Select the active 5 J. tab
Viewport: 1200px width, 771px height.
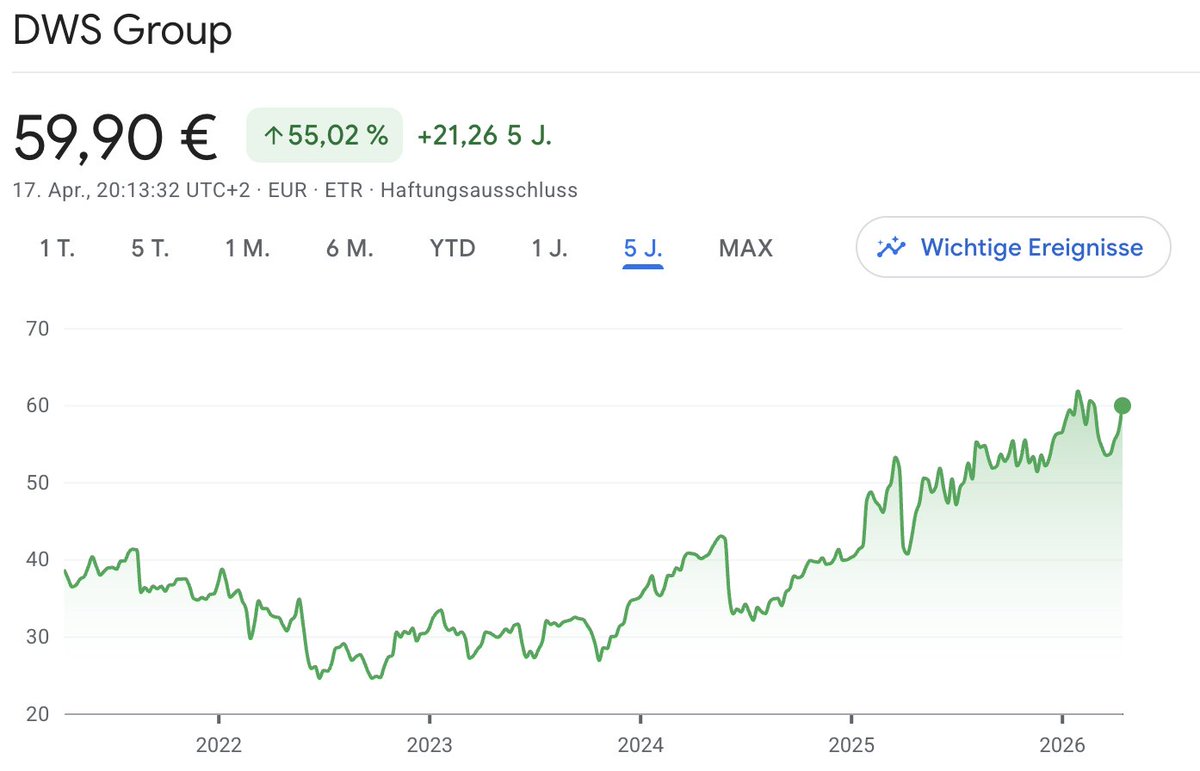pos(643,248)
